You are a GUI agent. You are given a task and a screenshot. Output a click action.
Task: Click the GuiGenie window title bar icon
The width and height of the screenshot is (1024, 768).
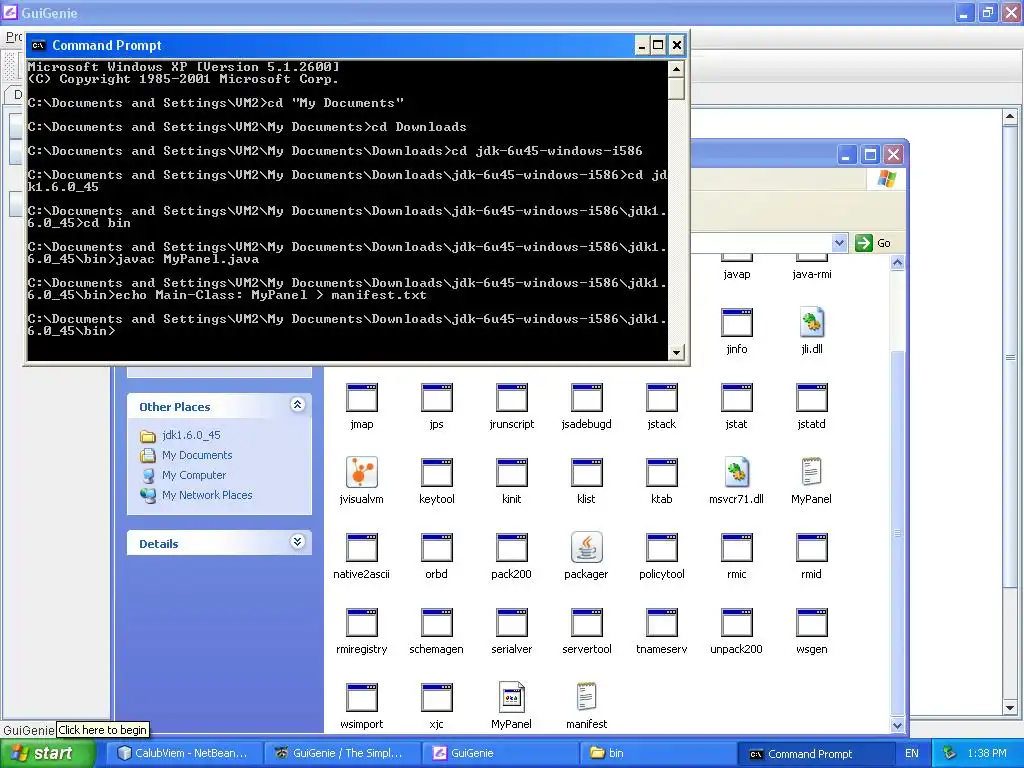[10, 12]
